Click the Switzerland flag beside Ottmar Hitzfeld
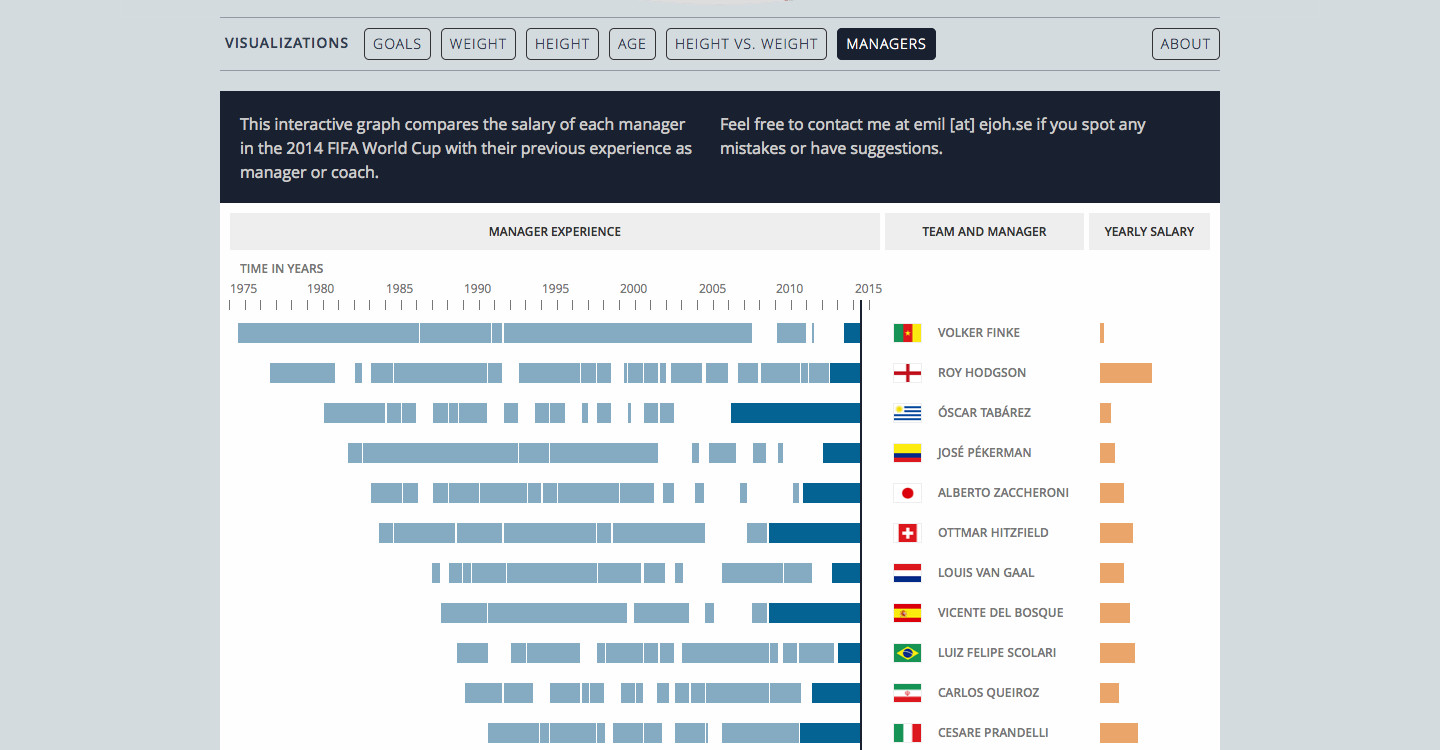1440x750 pixels. [x=907, y=533]
